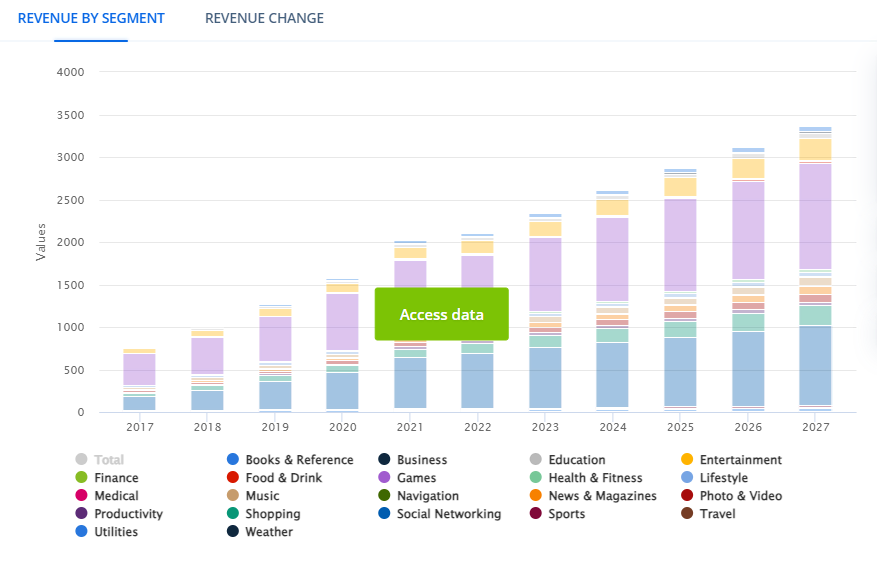Click the Medical legend color dot
The height and width of the screenshot is (563, 877).
(81, 495)
